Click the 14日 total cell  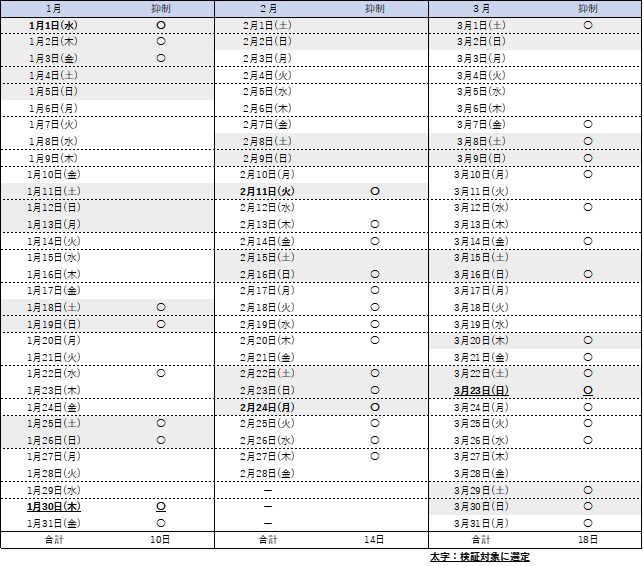pyautogui.click(x=374, y=539)
